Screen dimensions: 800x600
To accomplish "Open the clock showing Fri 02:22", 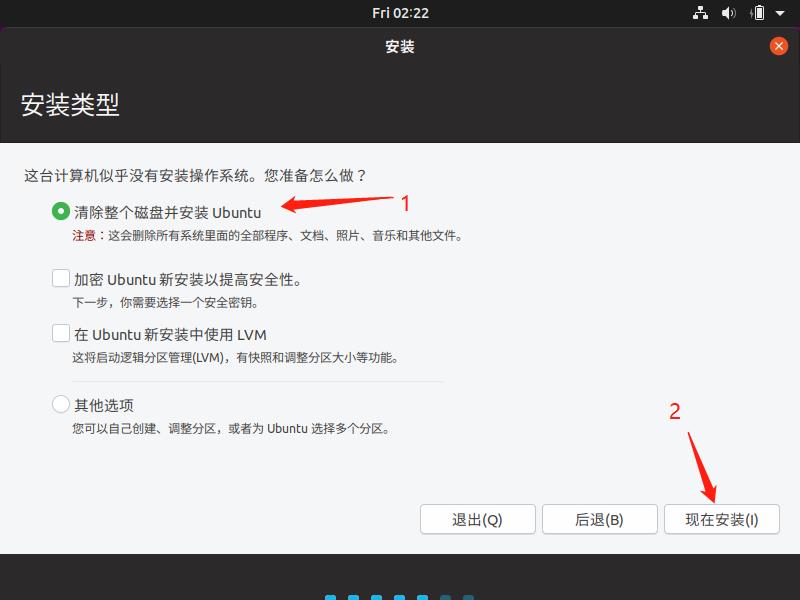I will coord(401,13).
